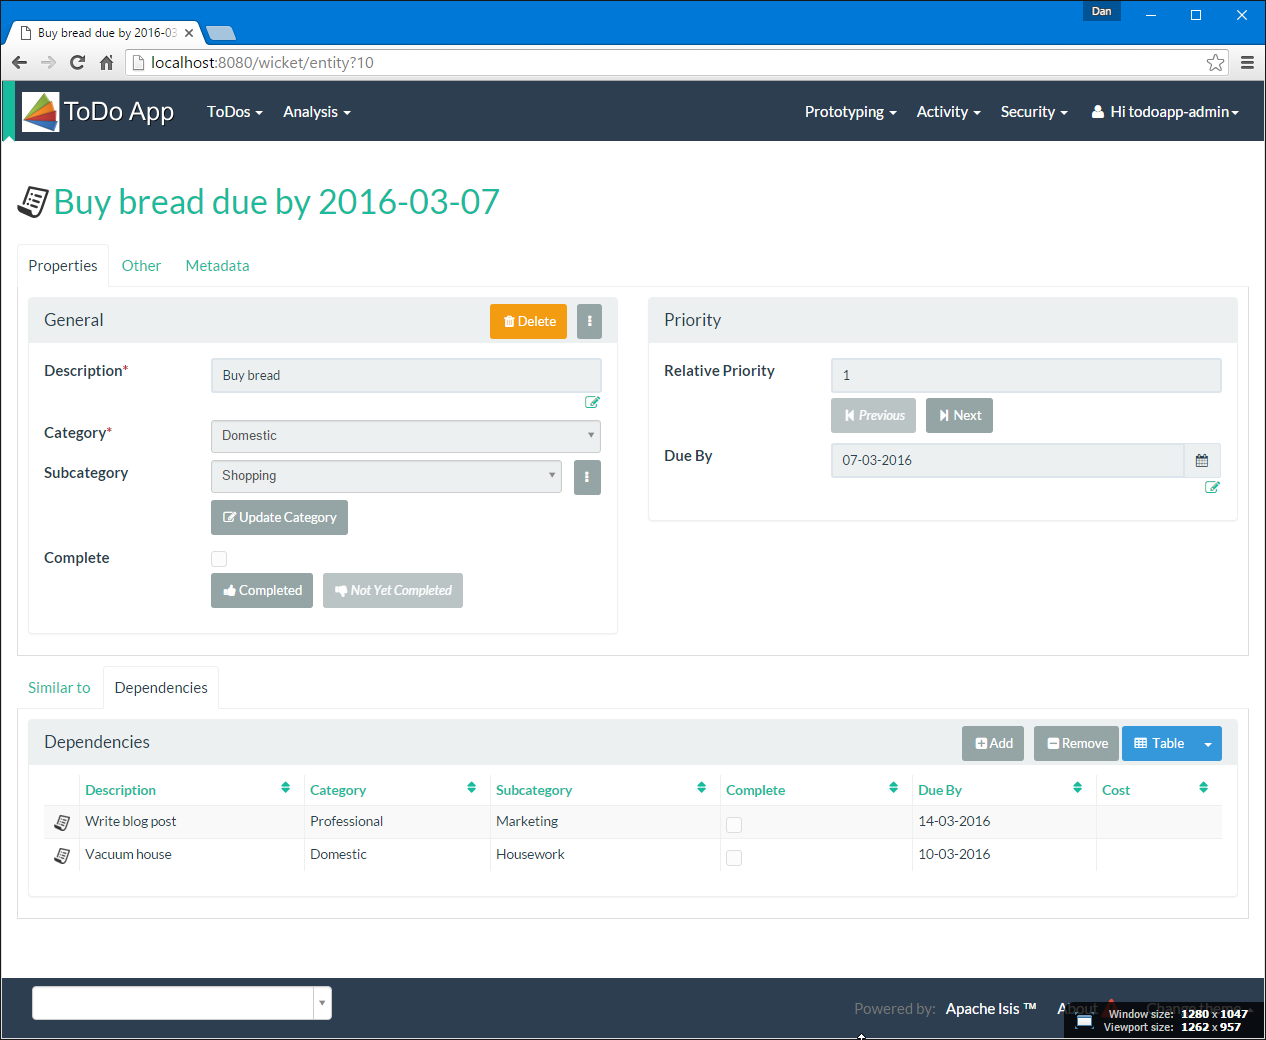Switch to the Metadata tab

pyautogui.click(x=217, y=266)
